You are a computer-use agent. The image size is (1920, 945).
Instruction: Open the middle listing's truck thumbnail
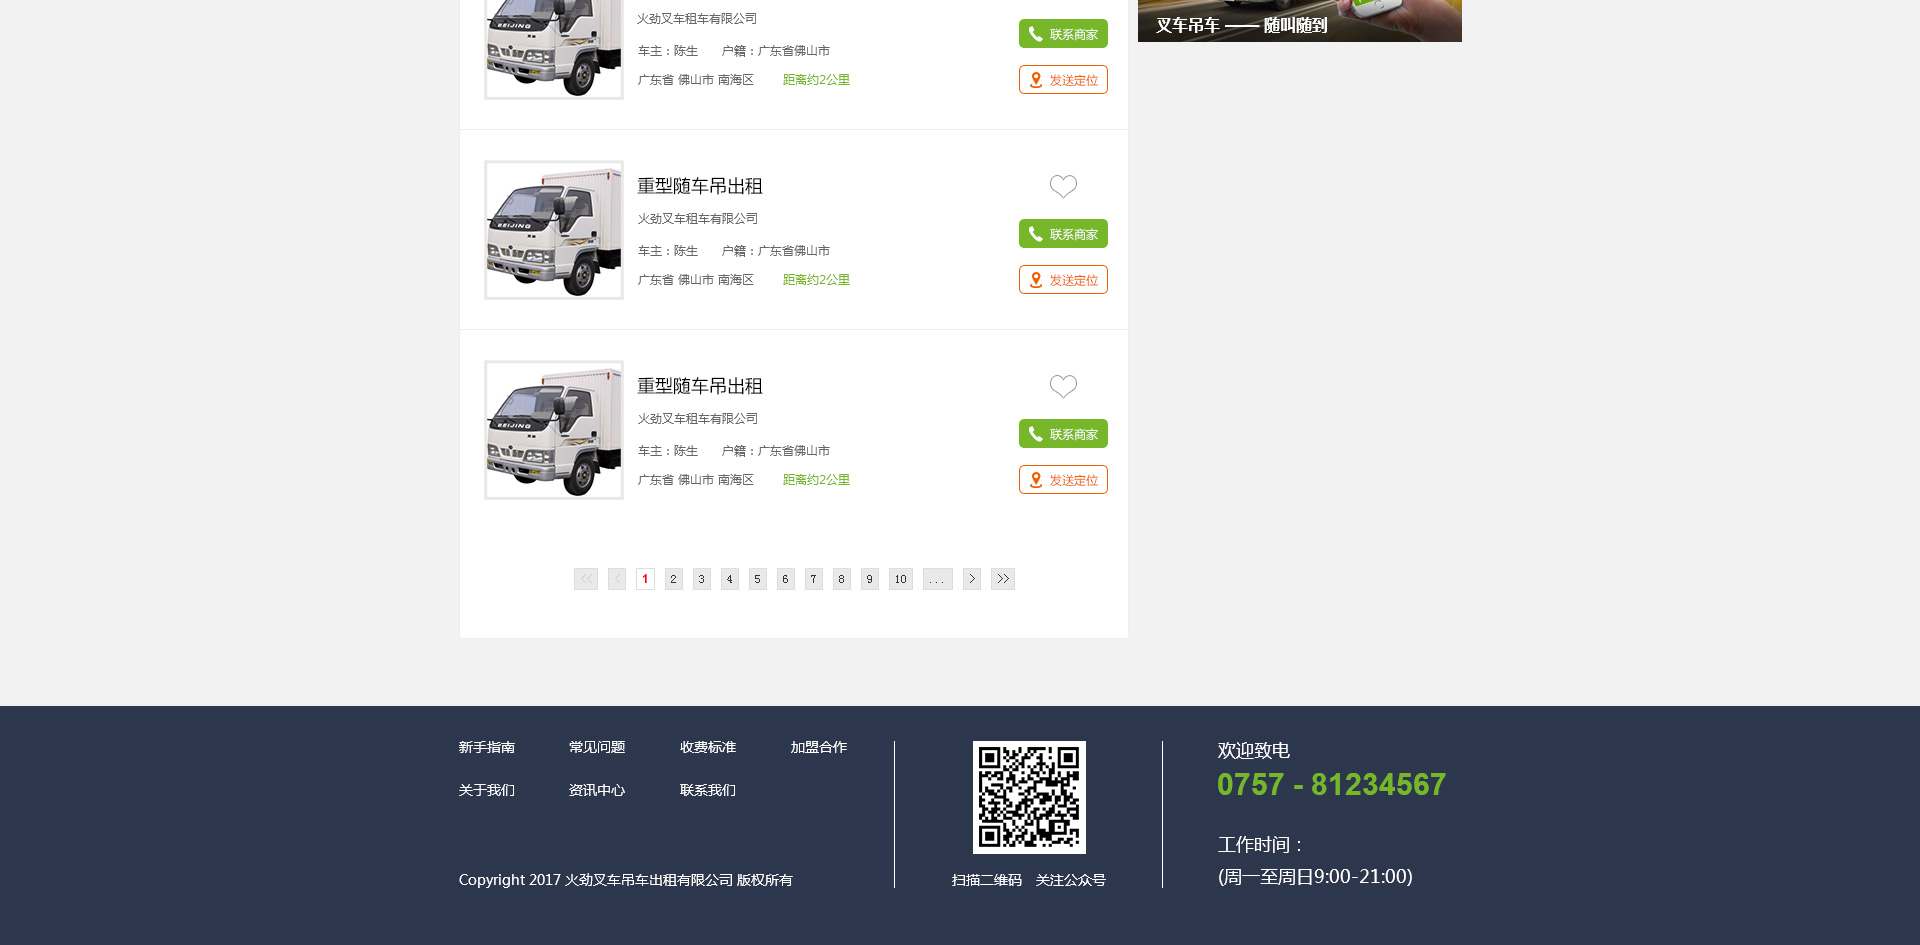point(554,230)
